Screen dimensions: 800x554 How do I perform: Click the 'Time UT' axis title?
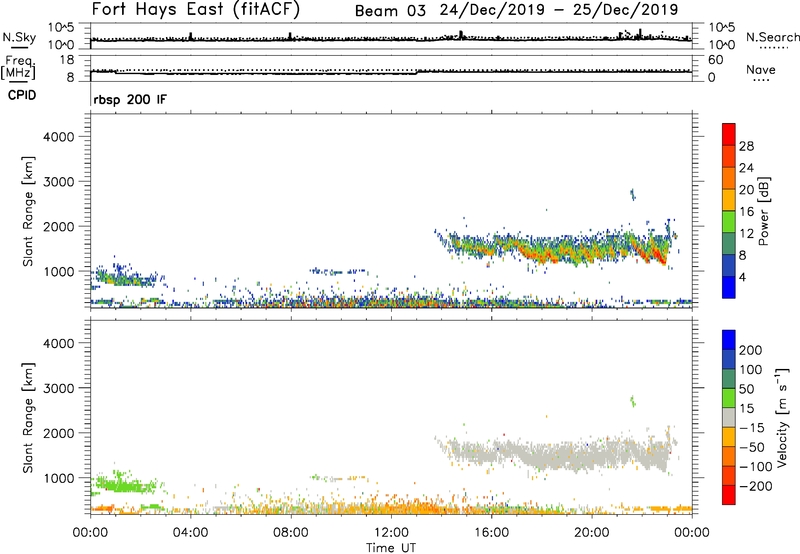click(x=391, y=548)
